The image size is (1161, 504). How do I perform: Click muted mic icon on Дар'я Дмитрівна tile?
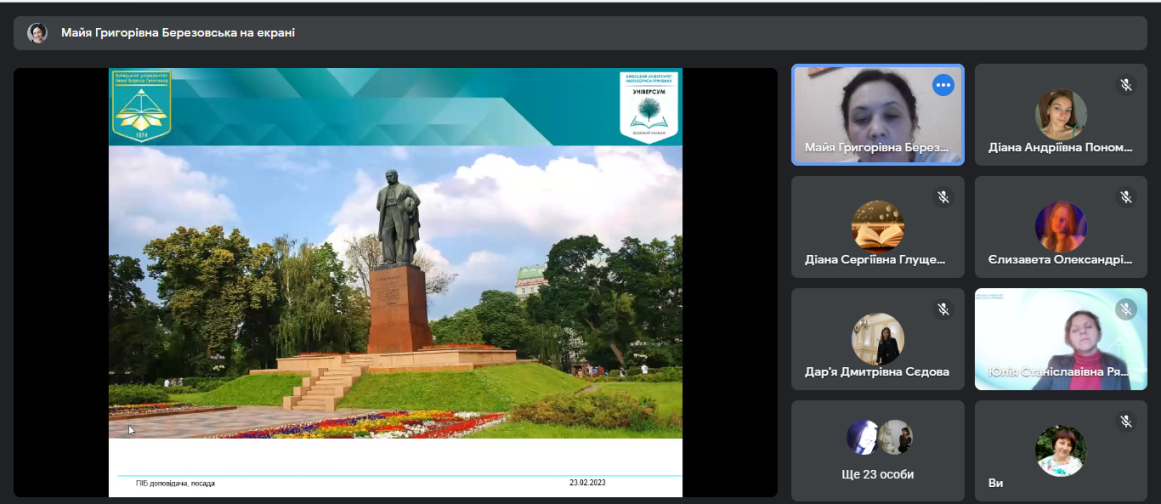pos(943,309)
